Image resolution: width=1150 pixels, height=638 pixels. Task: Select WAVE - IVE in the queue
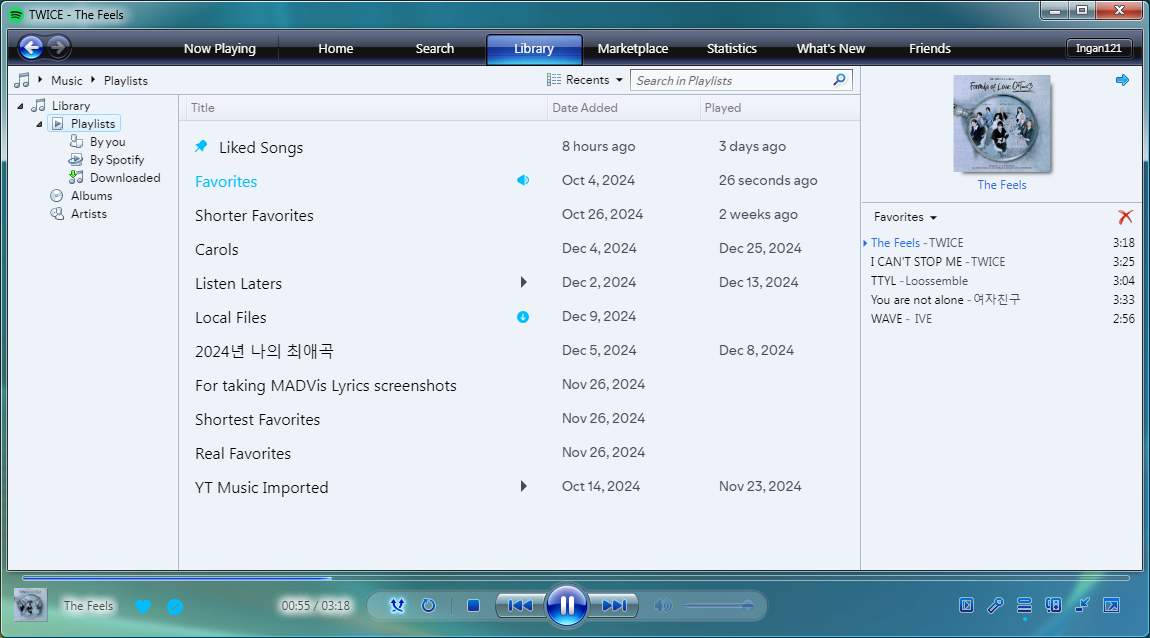[1002, 319]
